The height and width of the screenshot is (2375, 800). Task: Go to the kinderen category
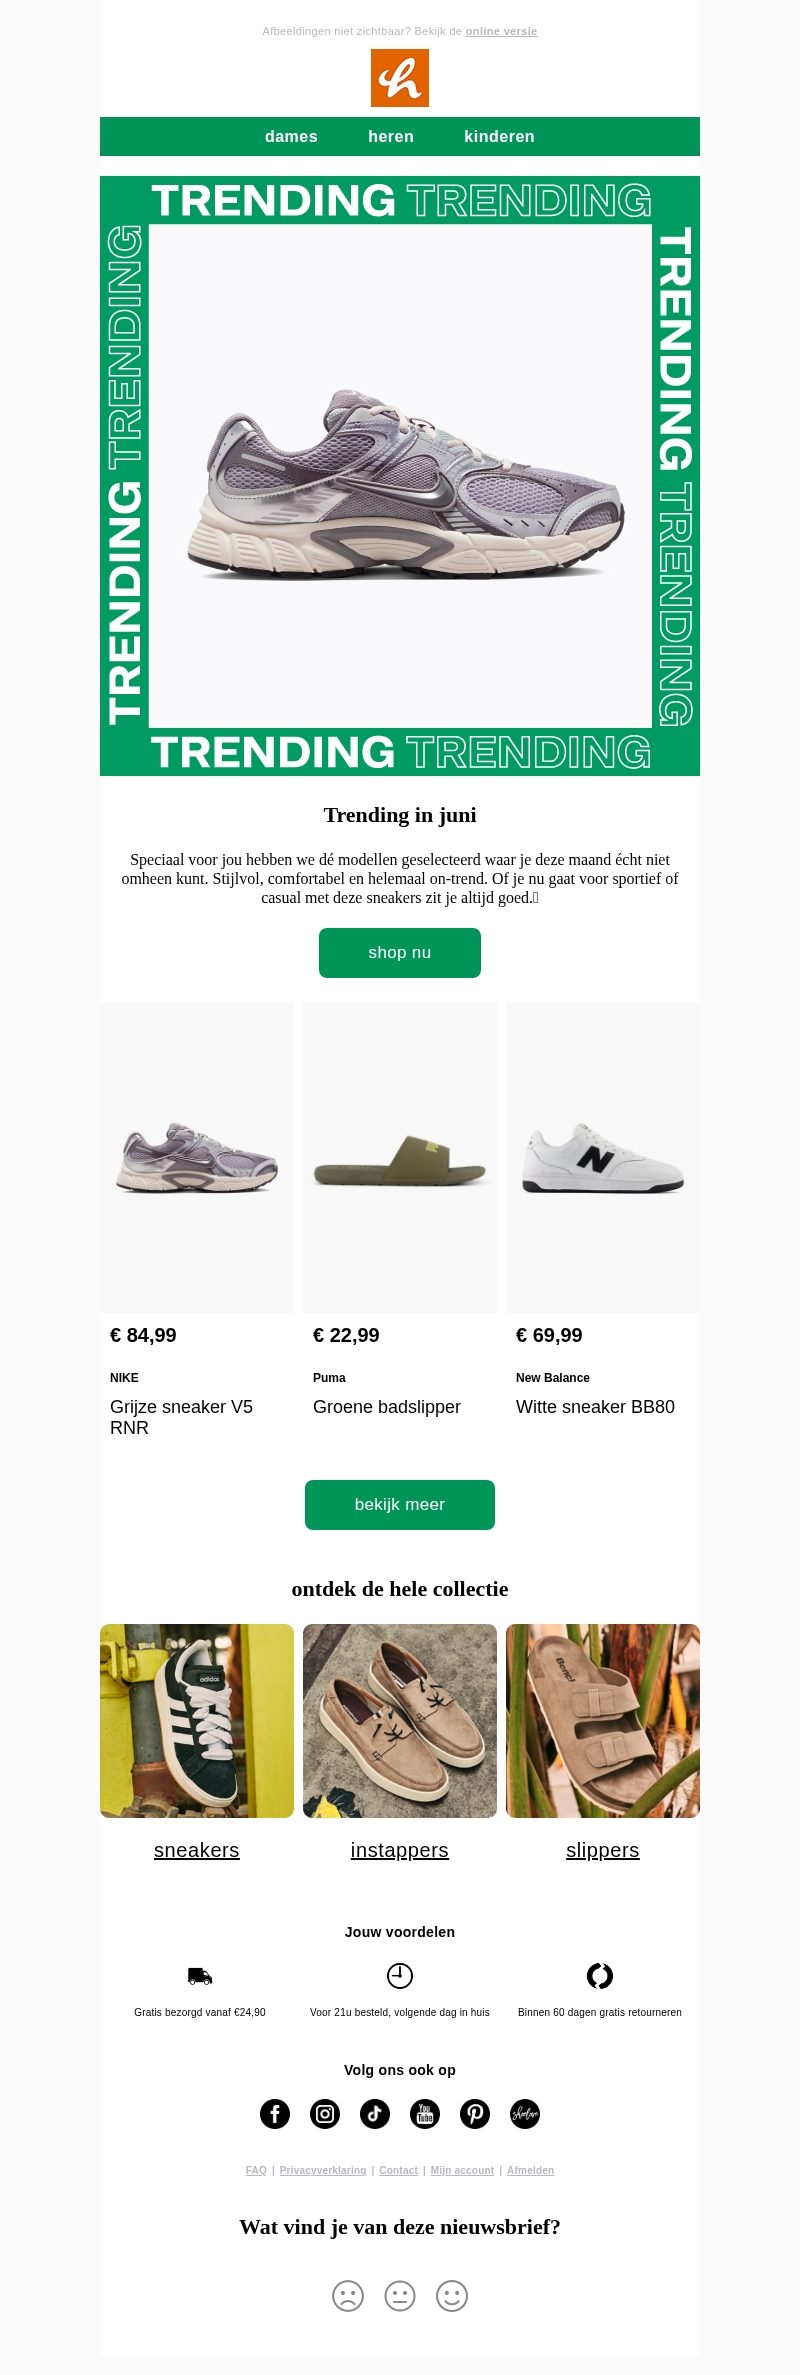(499, 137)
